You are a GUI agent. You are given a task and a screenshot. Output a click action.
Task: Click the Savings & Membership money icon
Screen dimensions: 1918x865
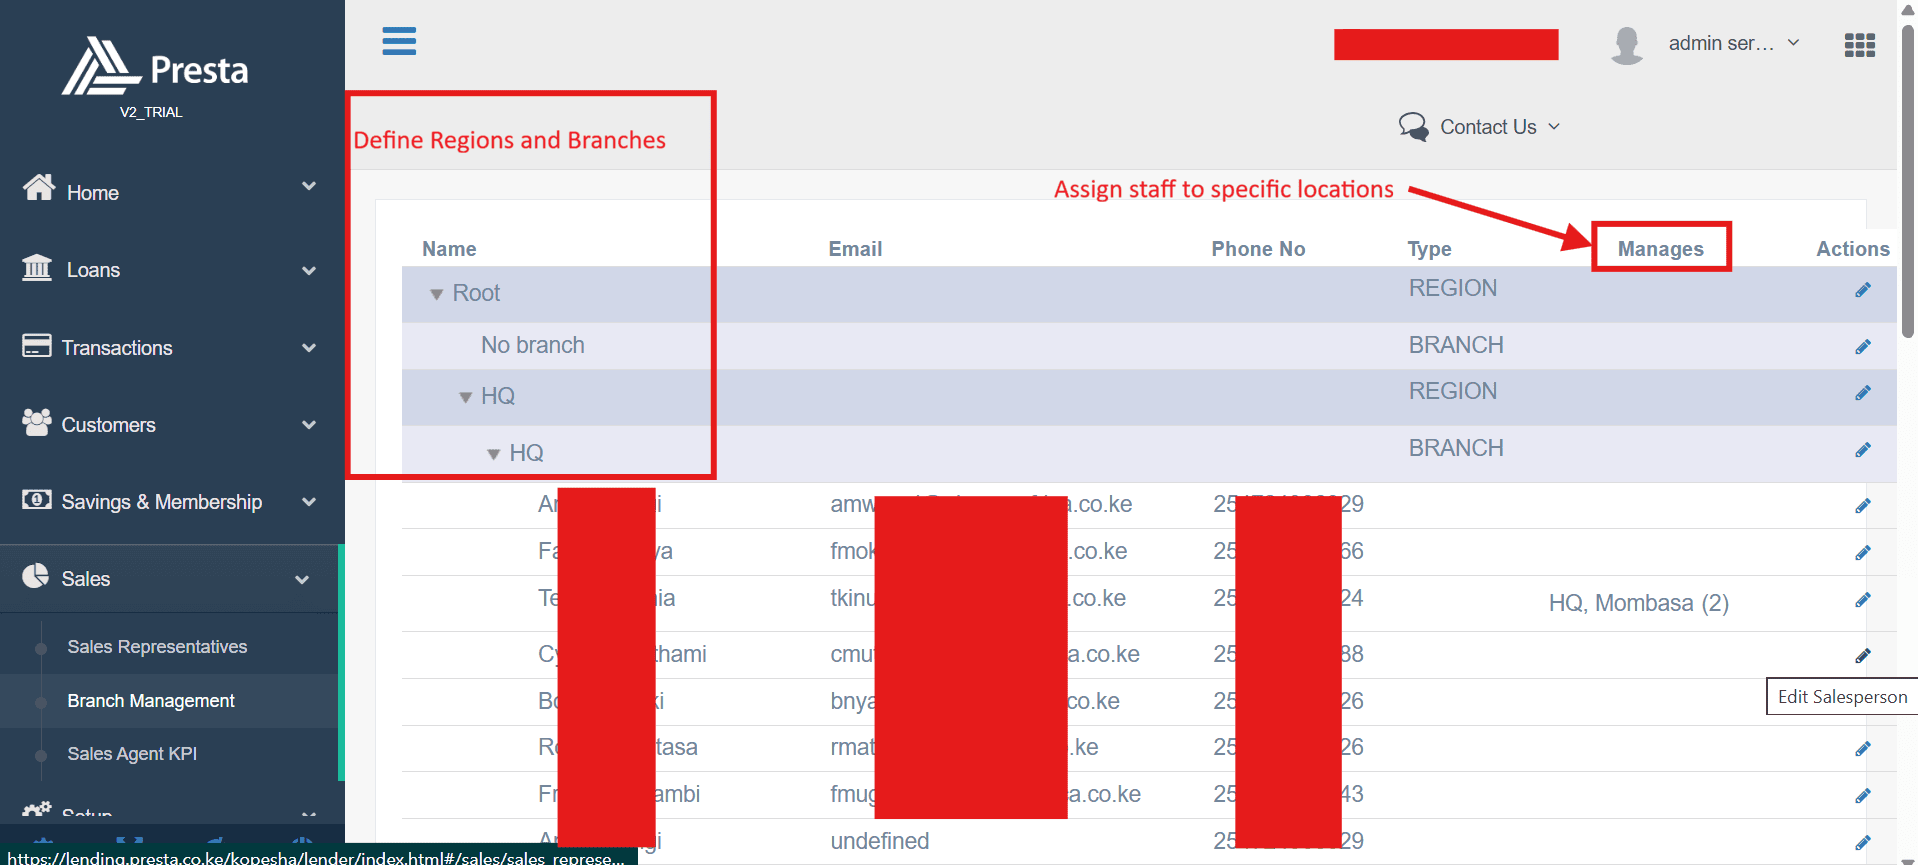click(37, 499)
